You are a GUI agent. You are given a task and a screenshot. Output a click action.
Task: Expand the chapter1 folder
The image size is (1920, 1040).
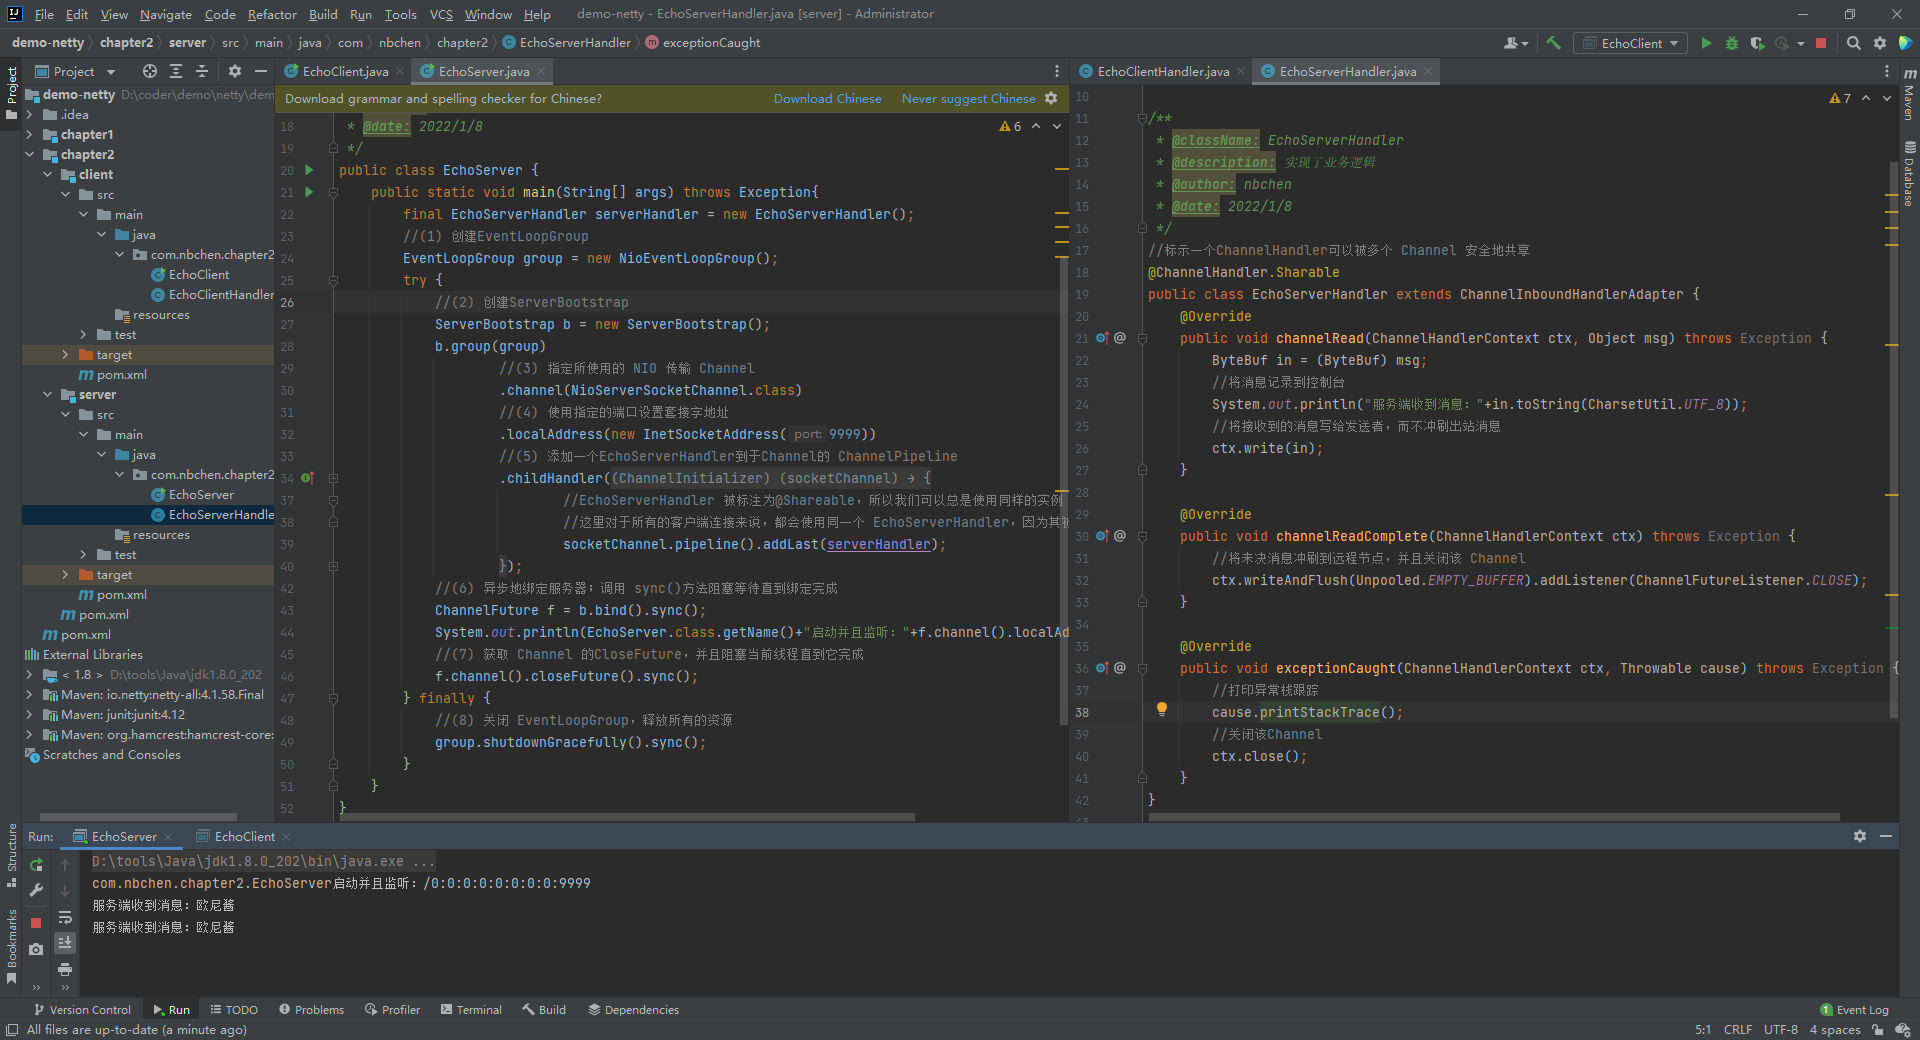[29, 134]
